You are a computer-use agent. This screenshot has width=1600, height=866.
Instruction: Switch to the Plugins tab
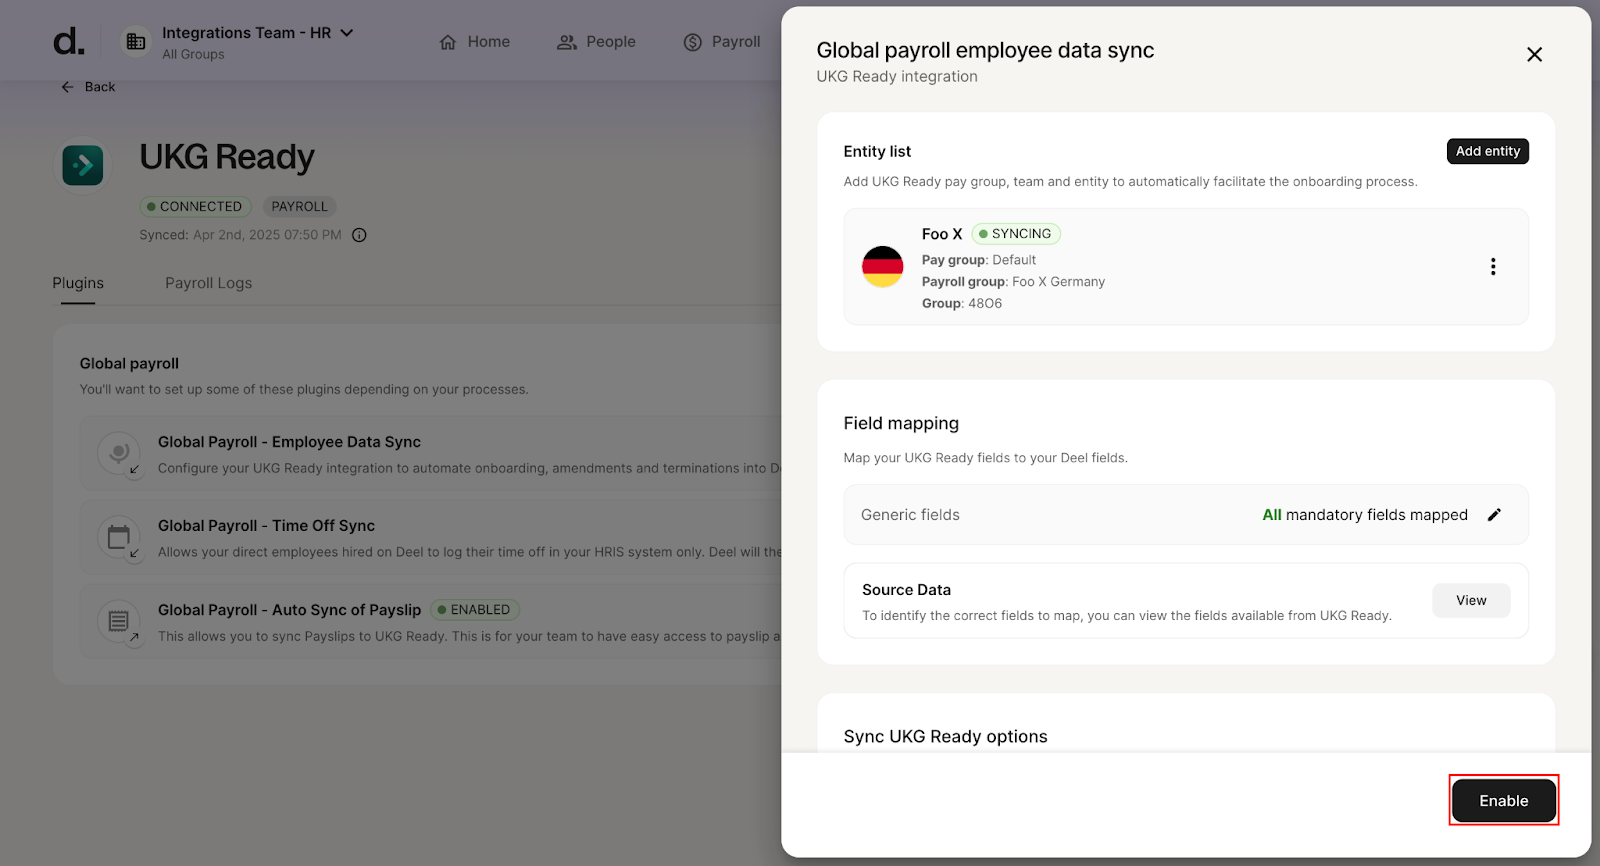78,283
